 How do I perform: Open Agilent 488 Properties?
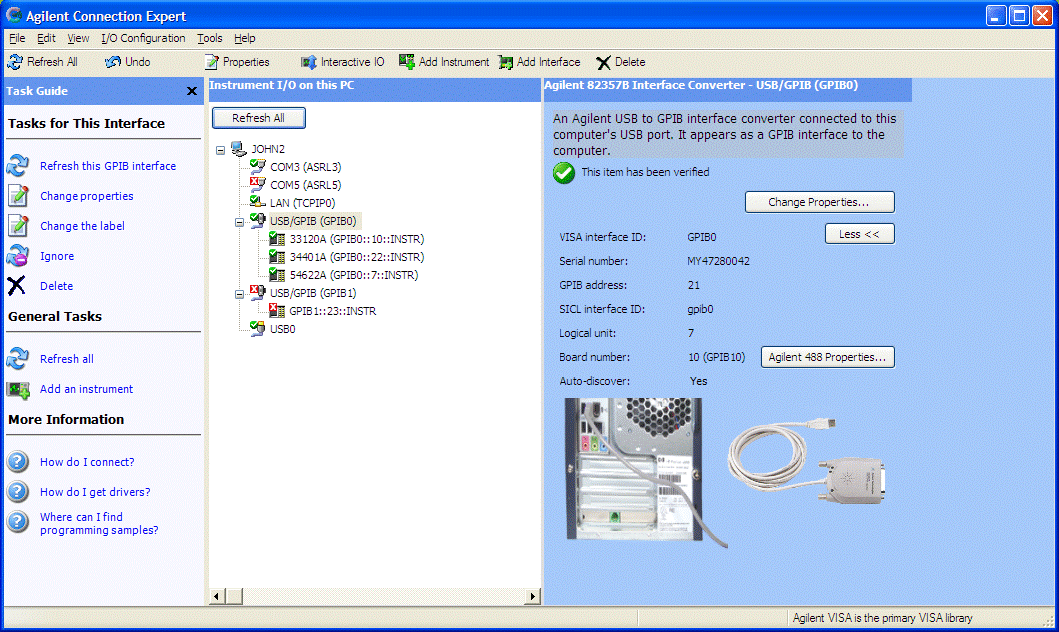click(827, 357)
